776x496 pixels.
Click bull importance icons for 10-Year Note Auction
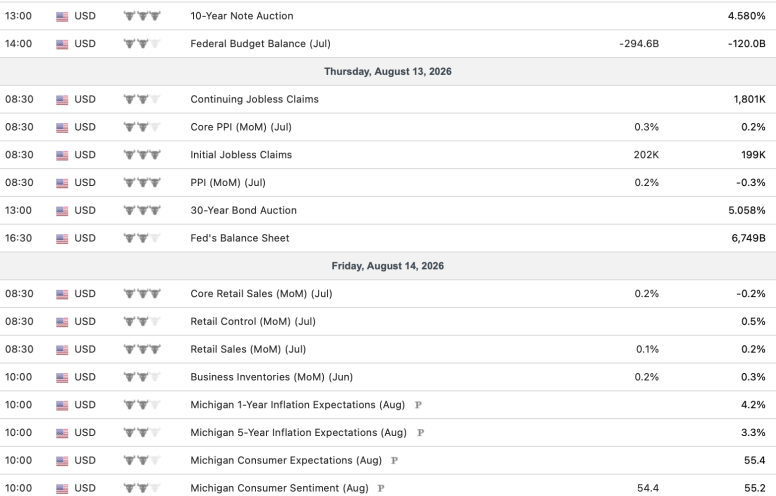click(142, 16)
